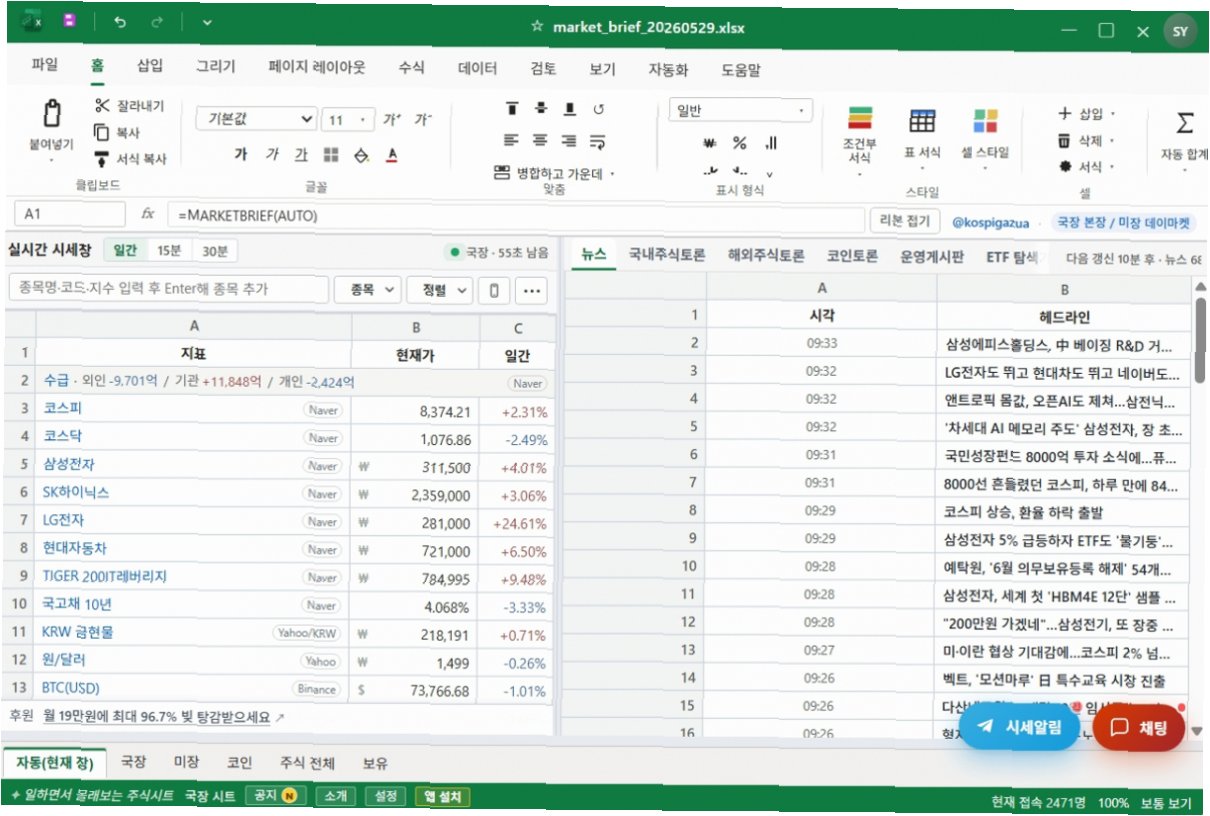This screenshot has width=1210, height=816.
Task: Click the A1 name box
Action: tap(69, 214)
